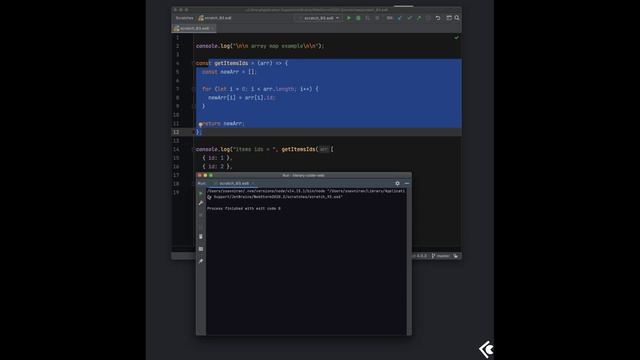The image size is (640, 360).
Task: Click the pin icon in Run window sidebar
Action: coord(200,261)
